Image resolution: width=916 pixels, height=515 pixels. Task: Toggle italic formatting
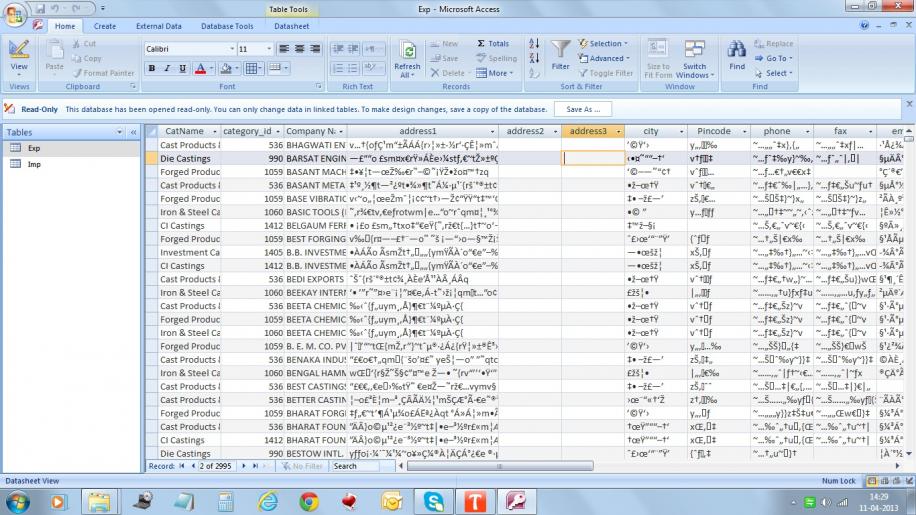(167, 68)
